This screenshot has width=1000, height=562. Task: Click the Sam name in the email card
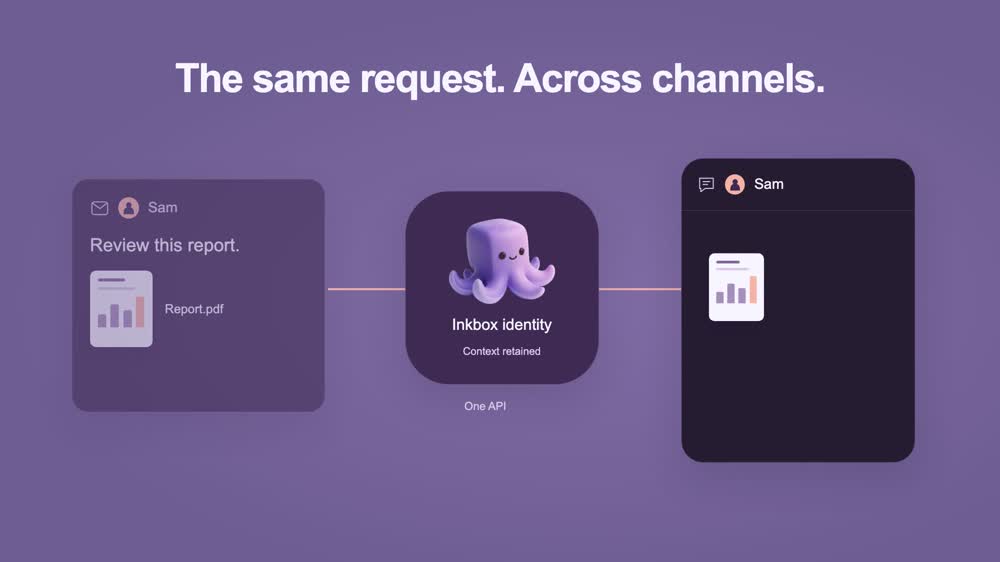(163, 207)
